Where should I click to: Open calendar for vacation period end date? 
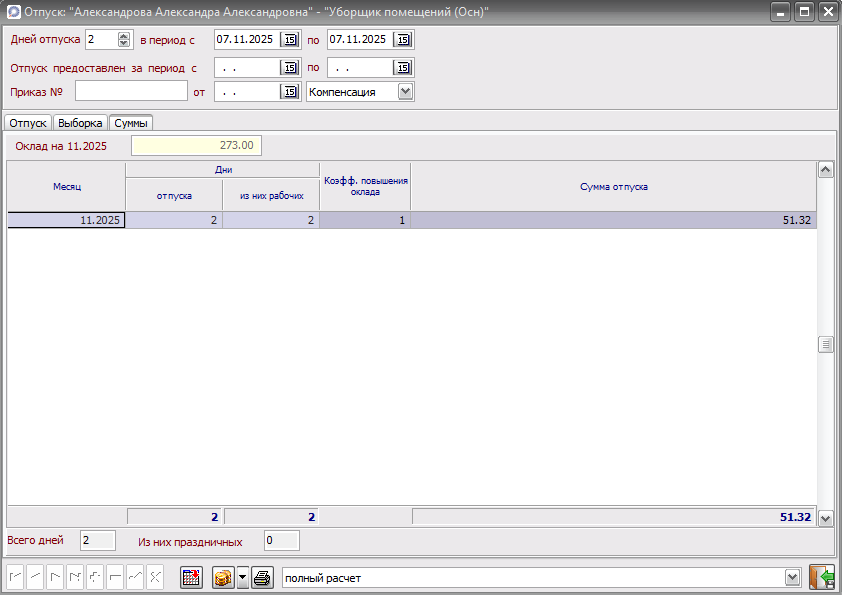(x=403, y=40)
